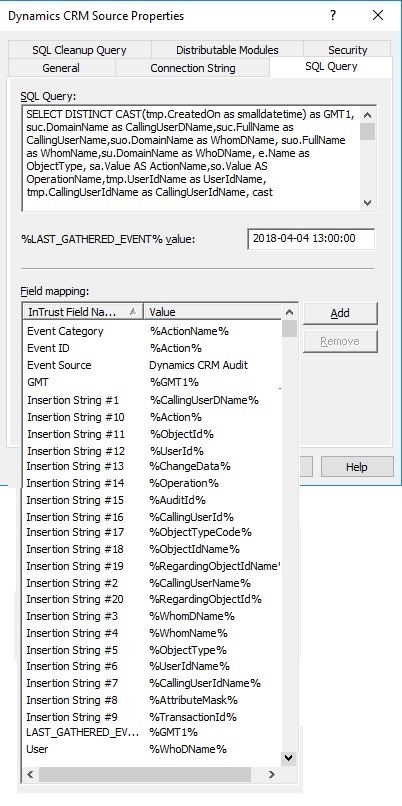Image resolution: width=402 pixels, height=806 pixels.
Task: Select the Insertion String #20 row
Action: tap(153, 599)
